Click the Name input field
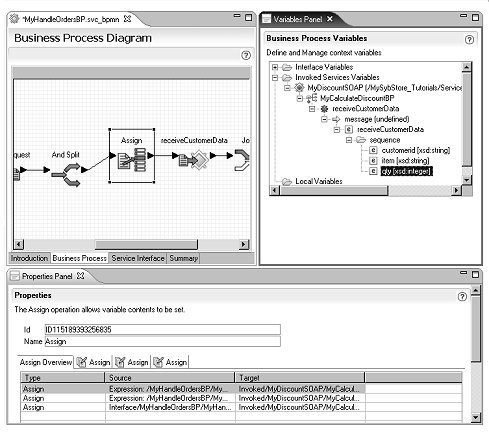489x443 pixels. (x=163, y=341)
